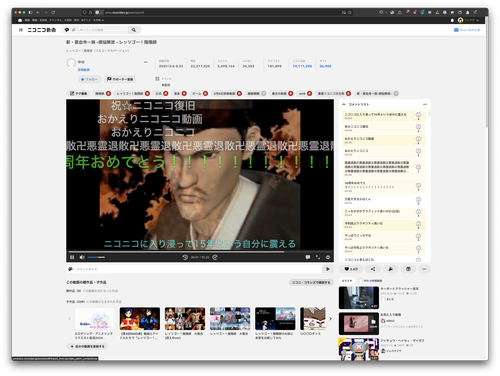Click the comment list scrollbar

(x=429, y=114)
